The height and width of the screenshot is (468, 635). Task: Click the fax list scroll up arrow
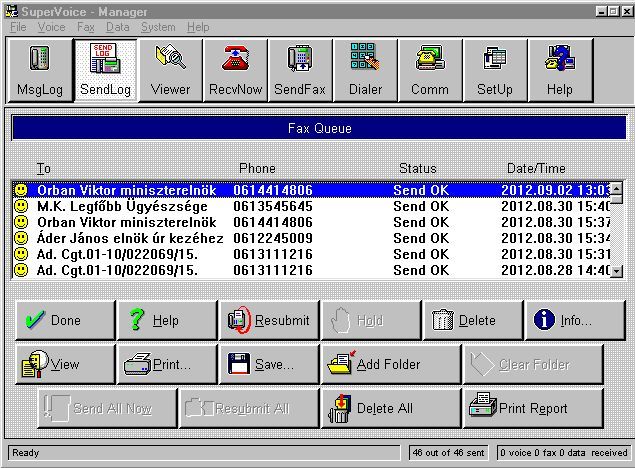coord(616,188)
